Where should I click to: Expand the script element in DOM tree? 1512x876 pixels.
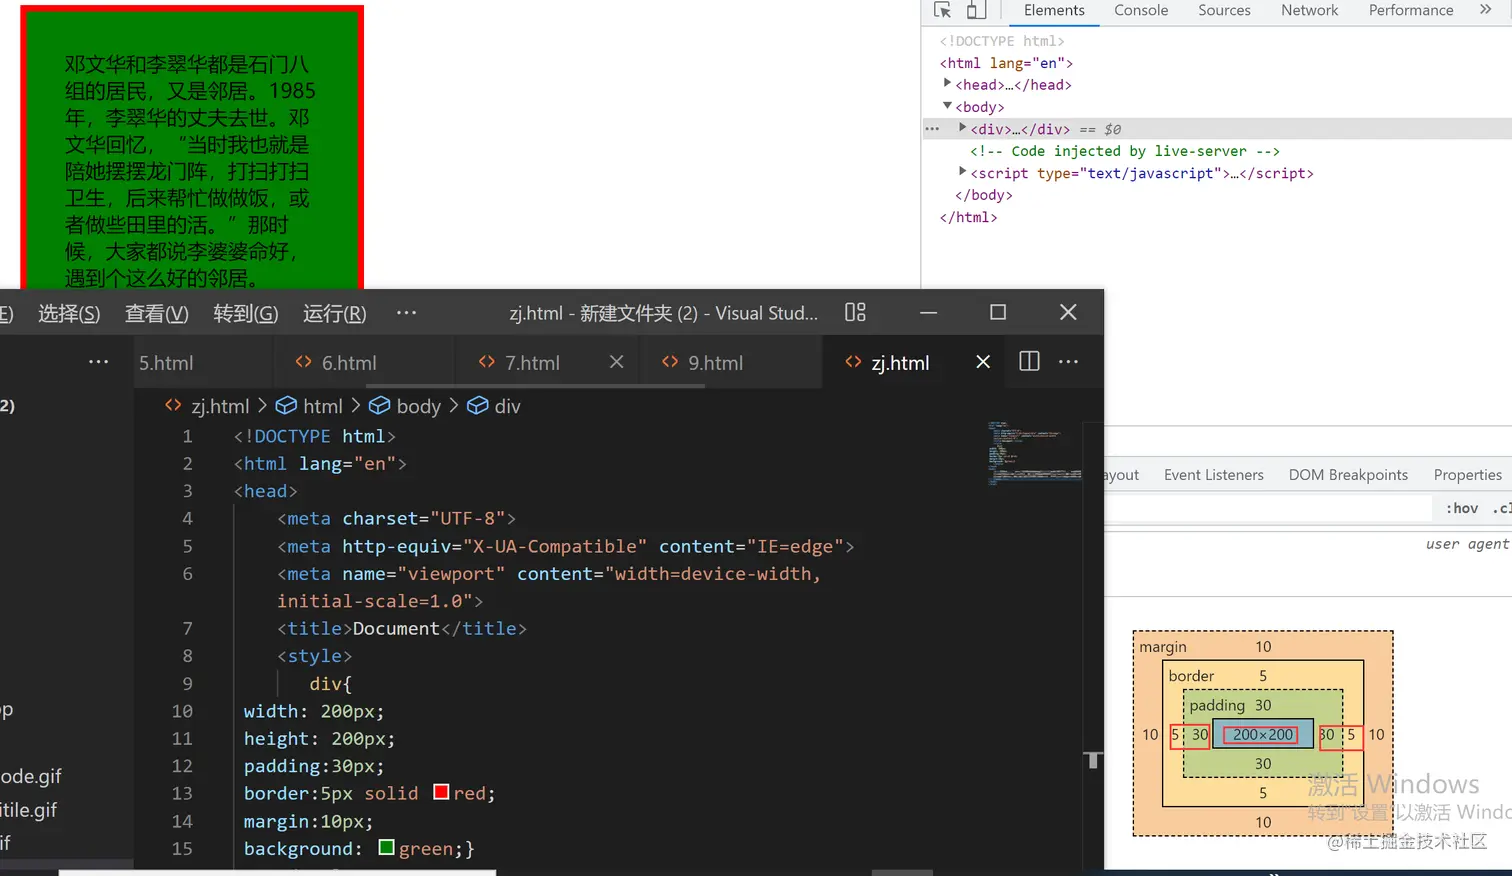(x=962, y=172)
